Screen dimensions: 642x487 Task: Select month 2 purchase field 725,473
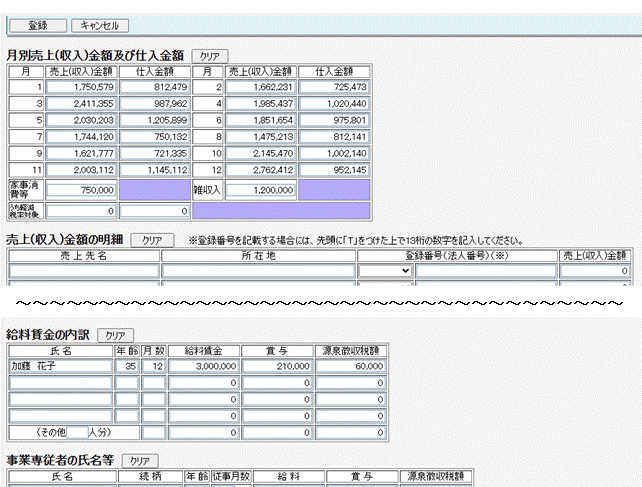(x=334, y=87)
